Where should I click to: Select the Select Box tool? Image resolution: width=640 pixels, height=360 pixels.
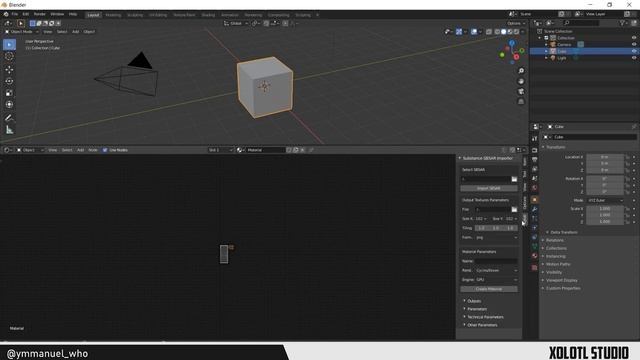9,44
